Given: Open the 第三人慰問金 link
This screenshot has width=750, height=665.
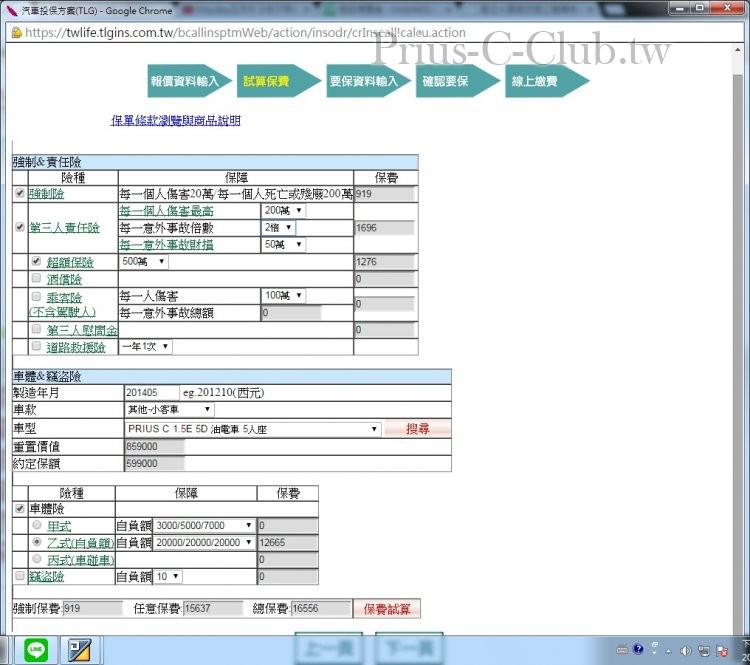Looking at the screenshot, I should pos(82,330).
